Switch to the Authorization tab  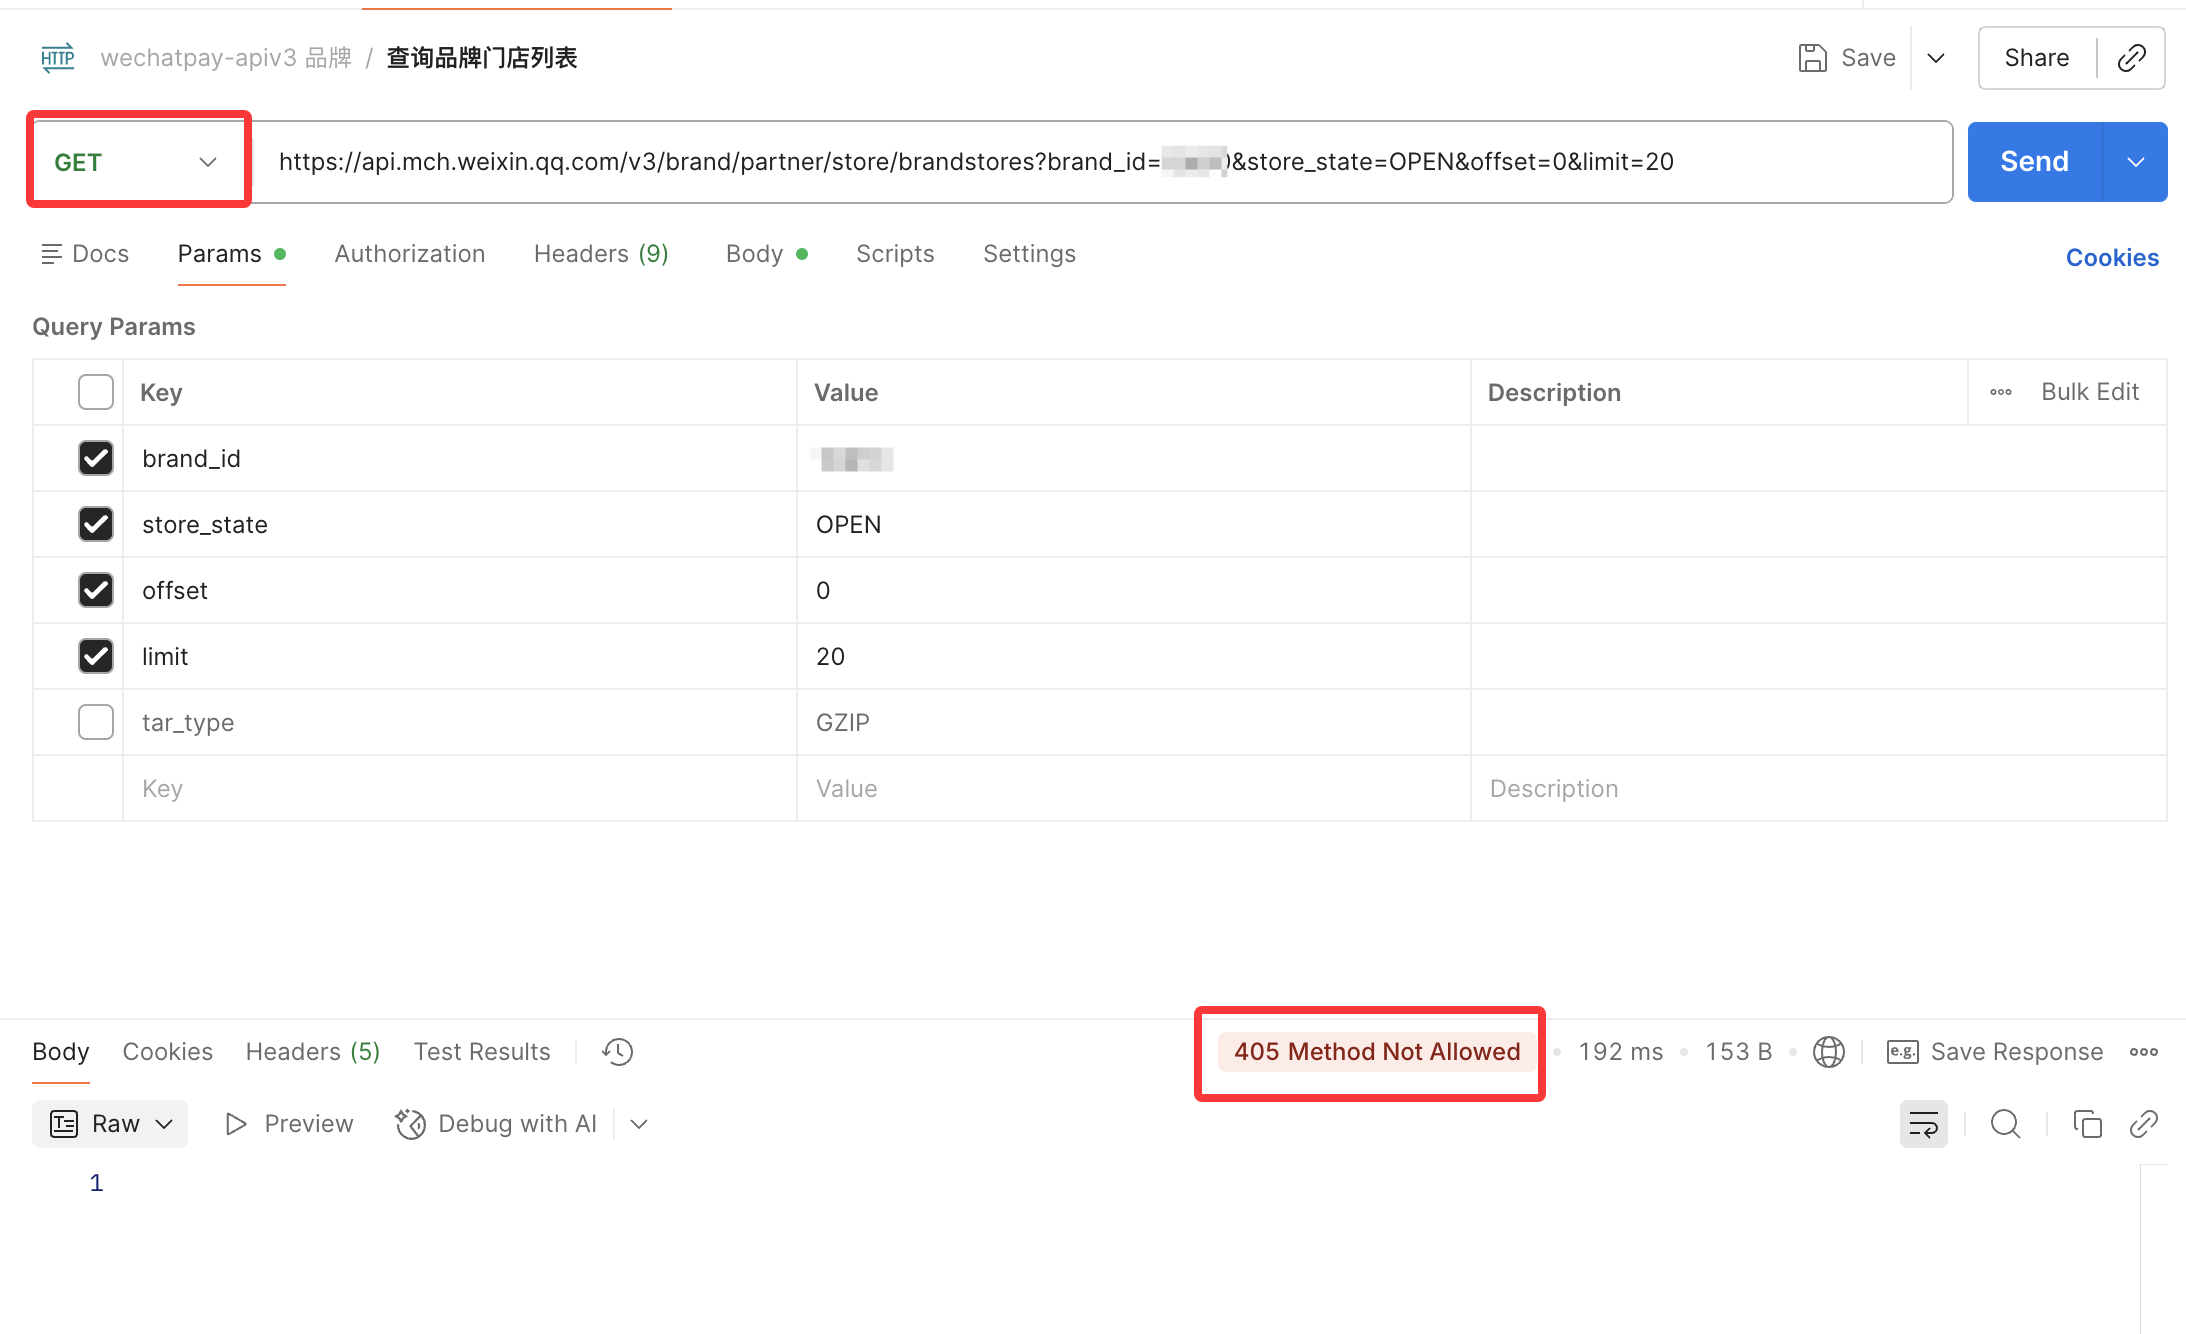coord(409,254)
